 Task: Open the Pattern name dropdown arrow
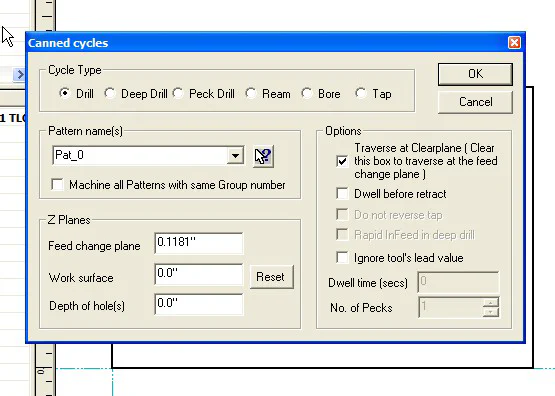tap(235, 155)
